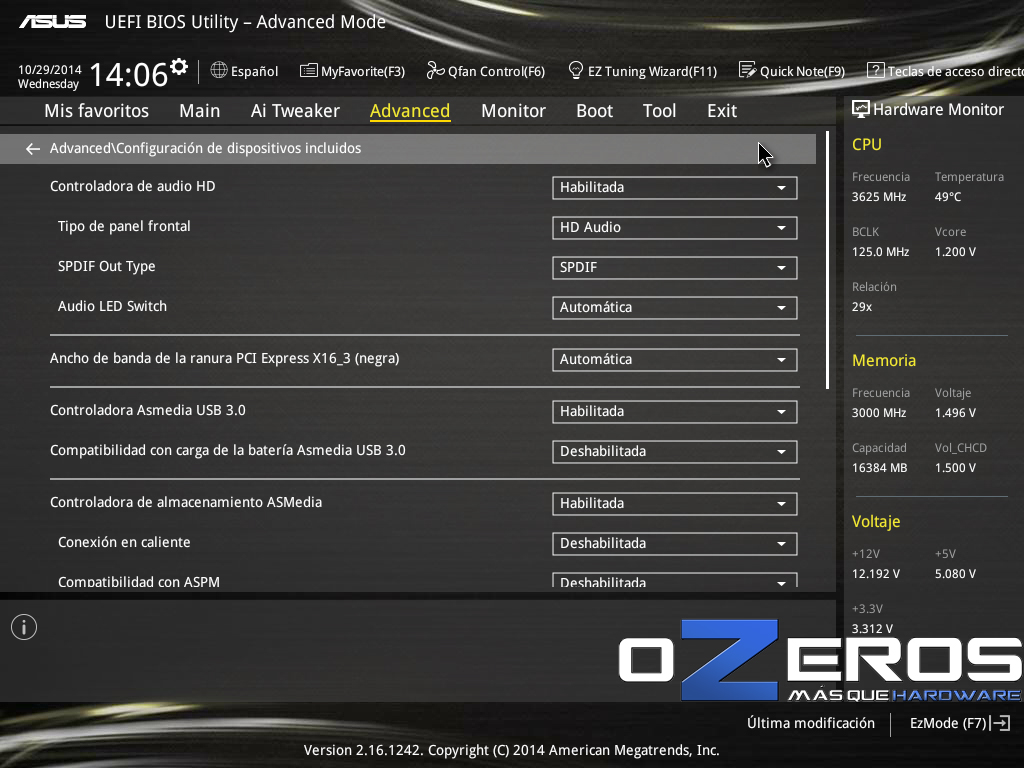1024x768 pixels.
Task: Open the Tipo de panel frontal dropdown
Action: [674, 227]
